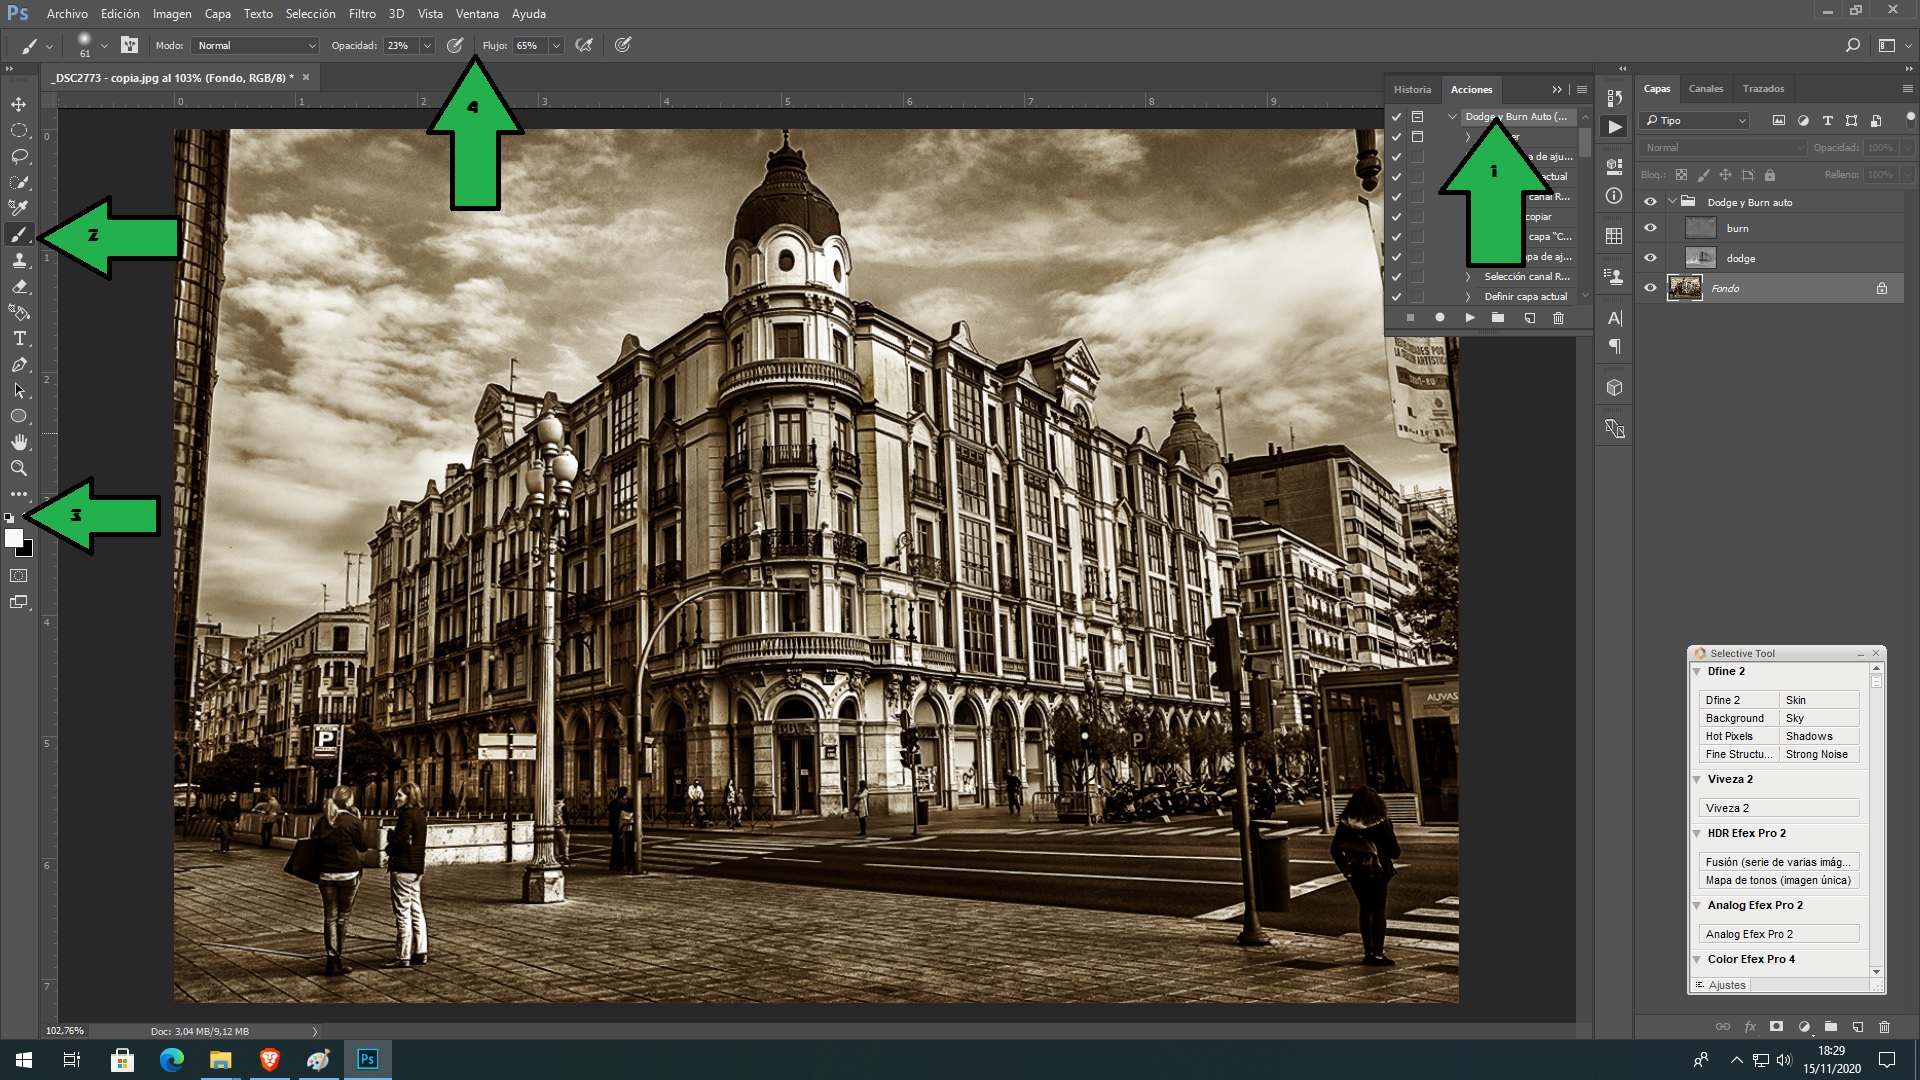The height and width of the screenshot is (1080, 1920).
Task: Delete the current layer
Action: pos(1885,1026)
